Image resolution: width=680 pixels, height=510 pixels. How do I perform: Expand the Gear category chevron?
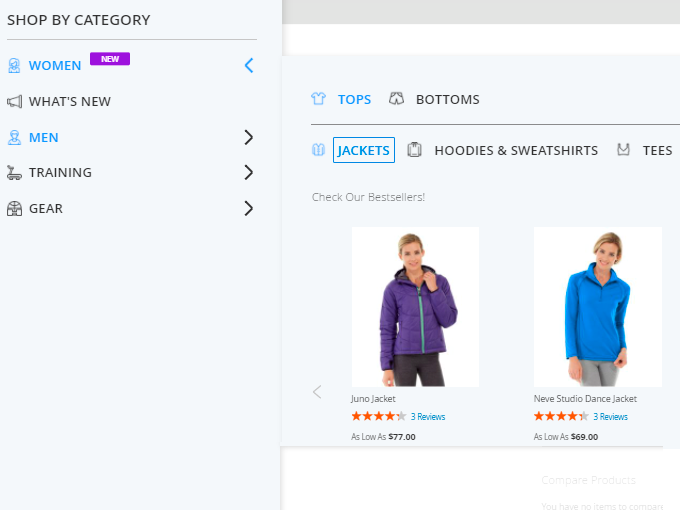[x=249, y=209]
